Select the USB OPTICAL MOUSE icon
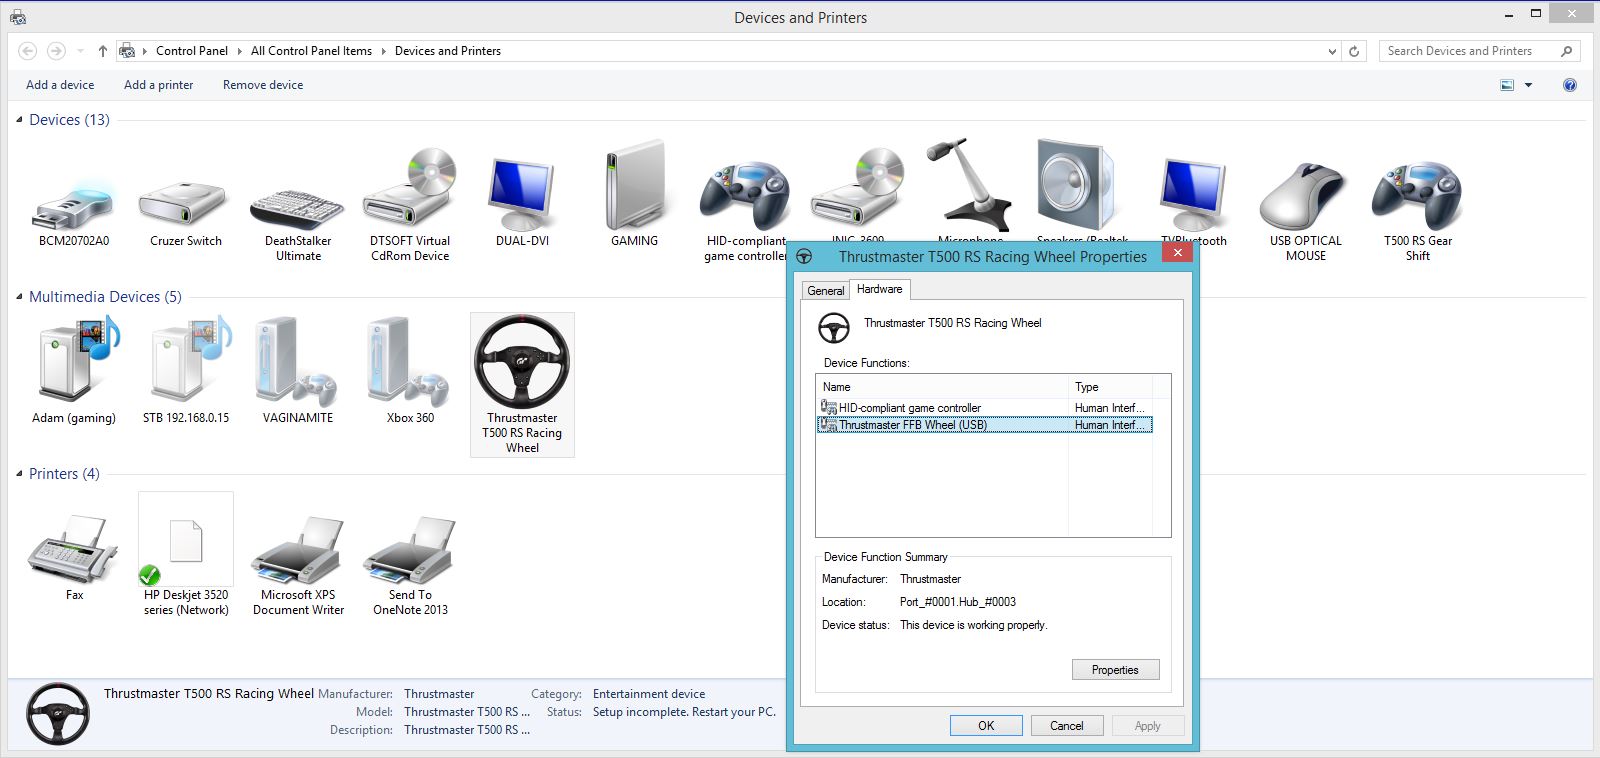Image resolution: width=1600 pixels, height=758 pixels. [1305, 196]
